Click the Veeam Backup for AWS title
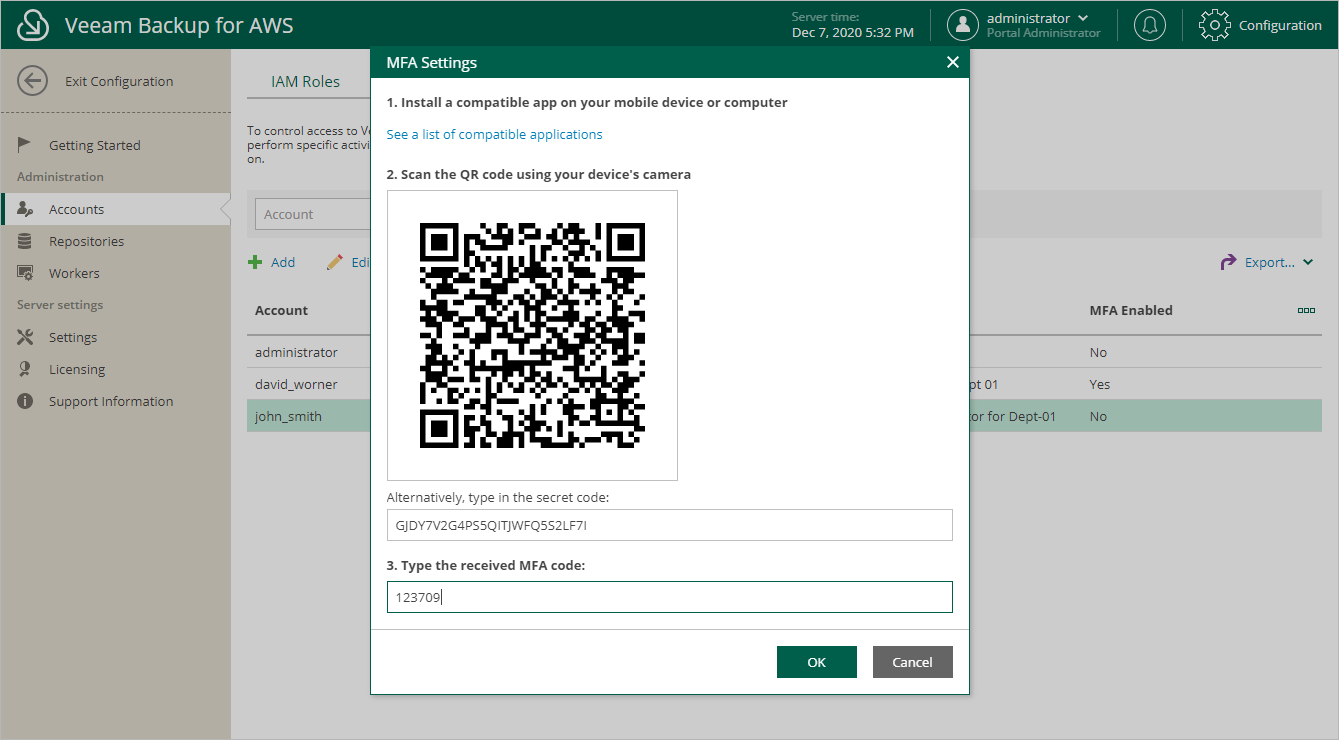Screen dimensions: 1339x740 (x=179, y=25)
